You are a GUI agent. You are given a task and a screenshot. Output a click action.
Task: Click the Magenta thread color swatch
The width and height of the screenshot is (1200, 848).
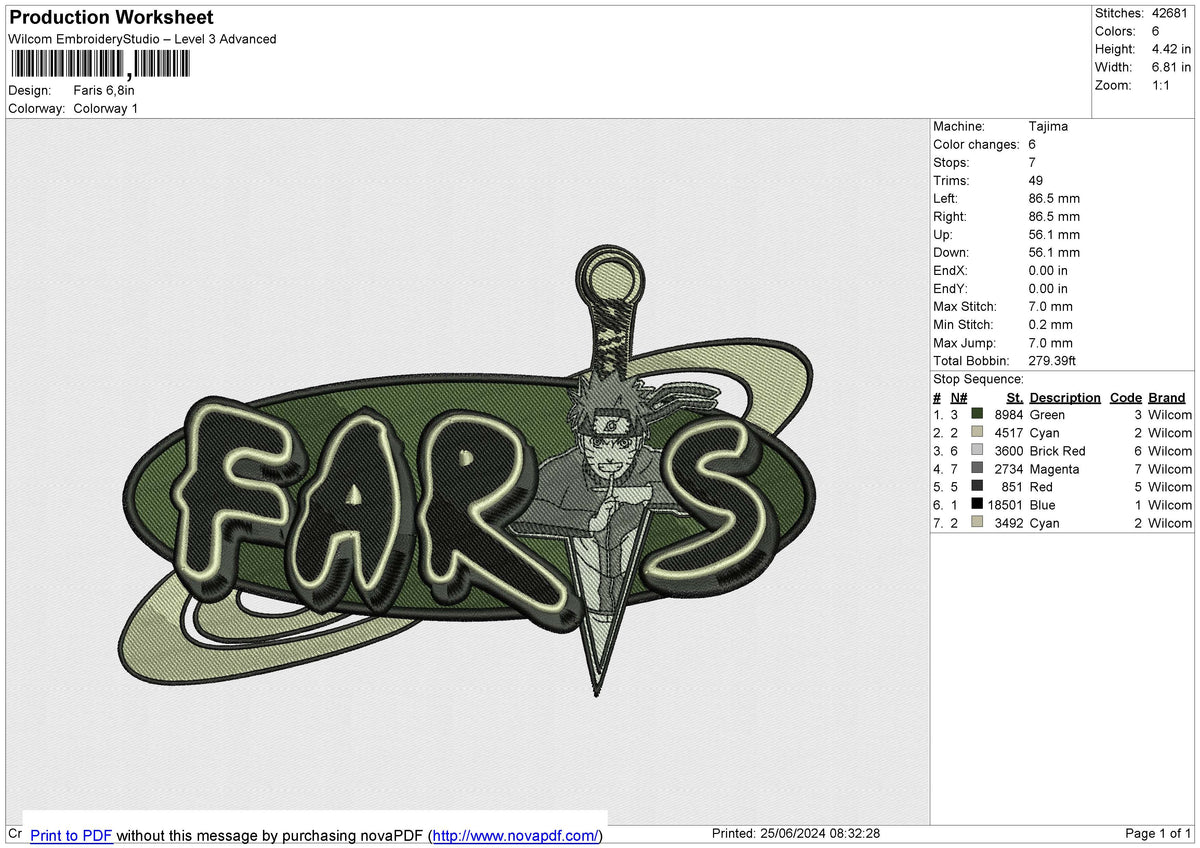tap(977, 469)
